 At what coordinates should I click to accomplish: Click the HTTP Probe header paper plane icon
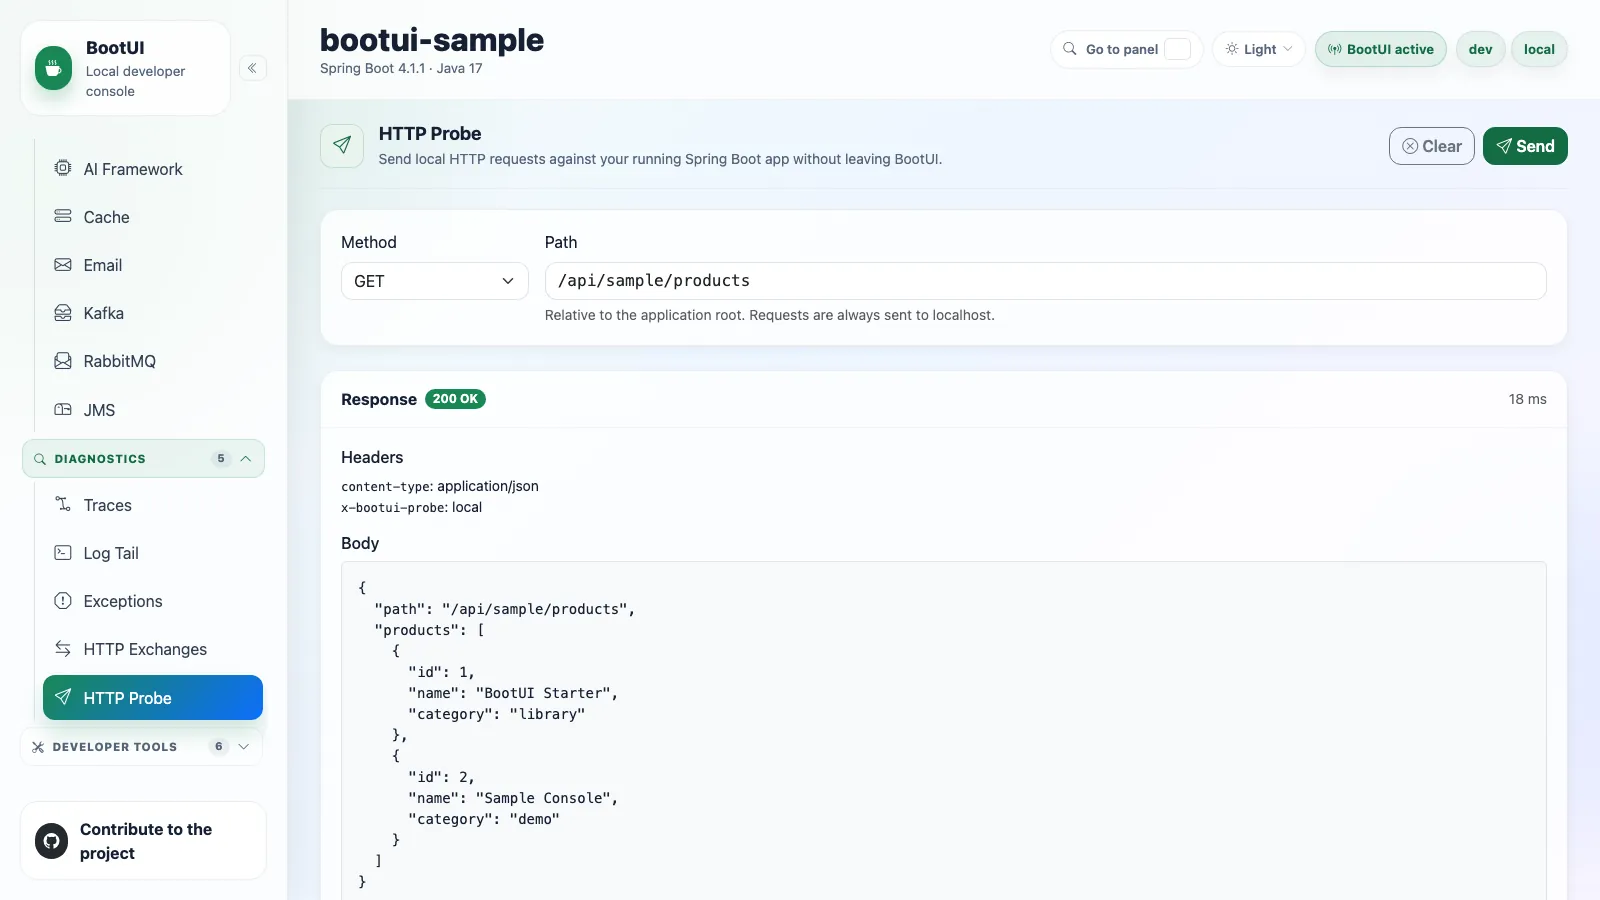tap(342, 146)
